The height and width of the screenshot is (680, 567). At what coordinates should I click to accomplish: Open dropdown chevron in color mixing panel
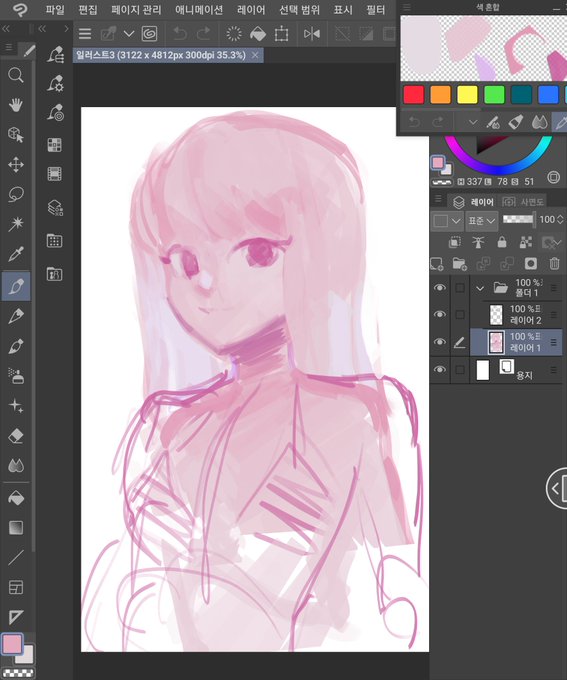click(x=473, y=123)
